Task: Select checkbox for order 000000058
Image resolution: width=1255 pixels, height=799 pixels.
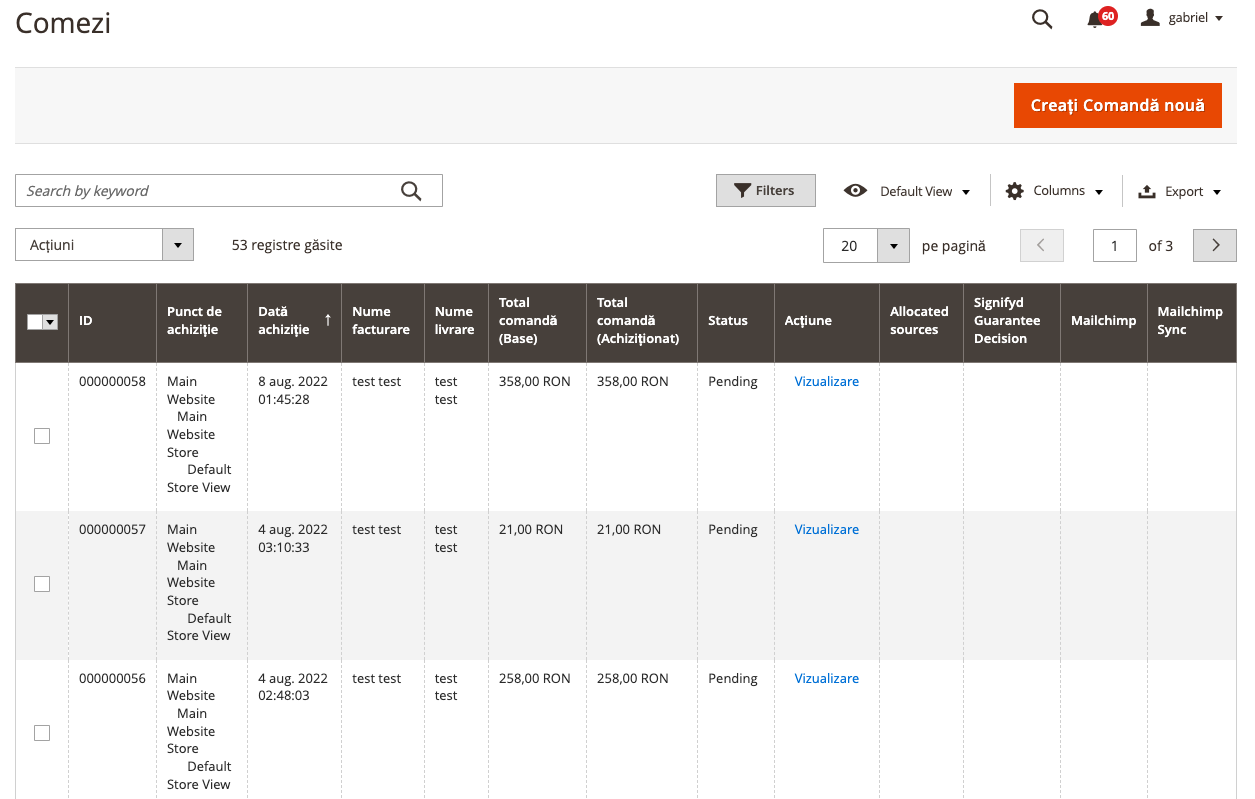Action: click(42, 436)
